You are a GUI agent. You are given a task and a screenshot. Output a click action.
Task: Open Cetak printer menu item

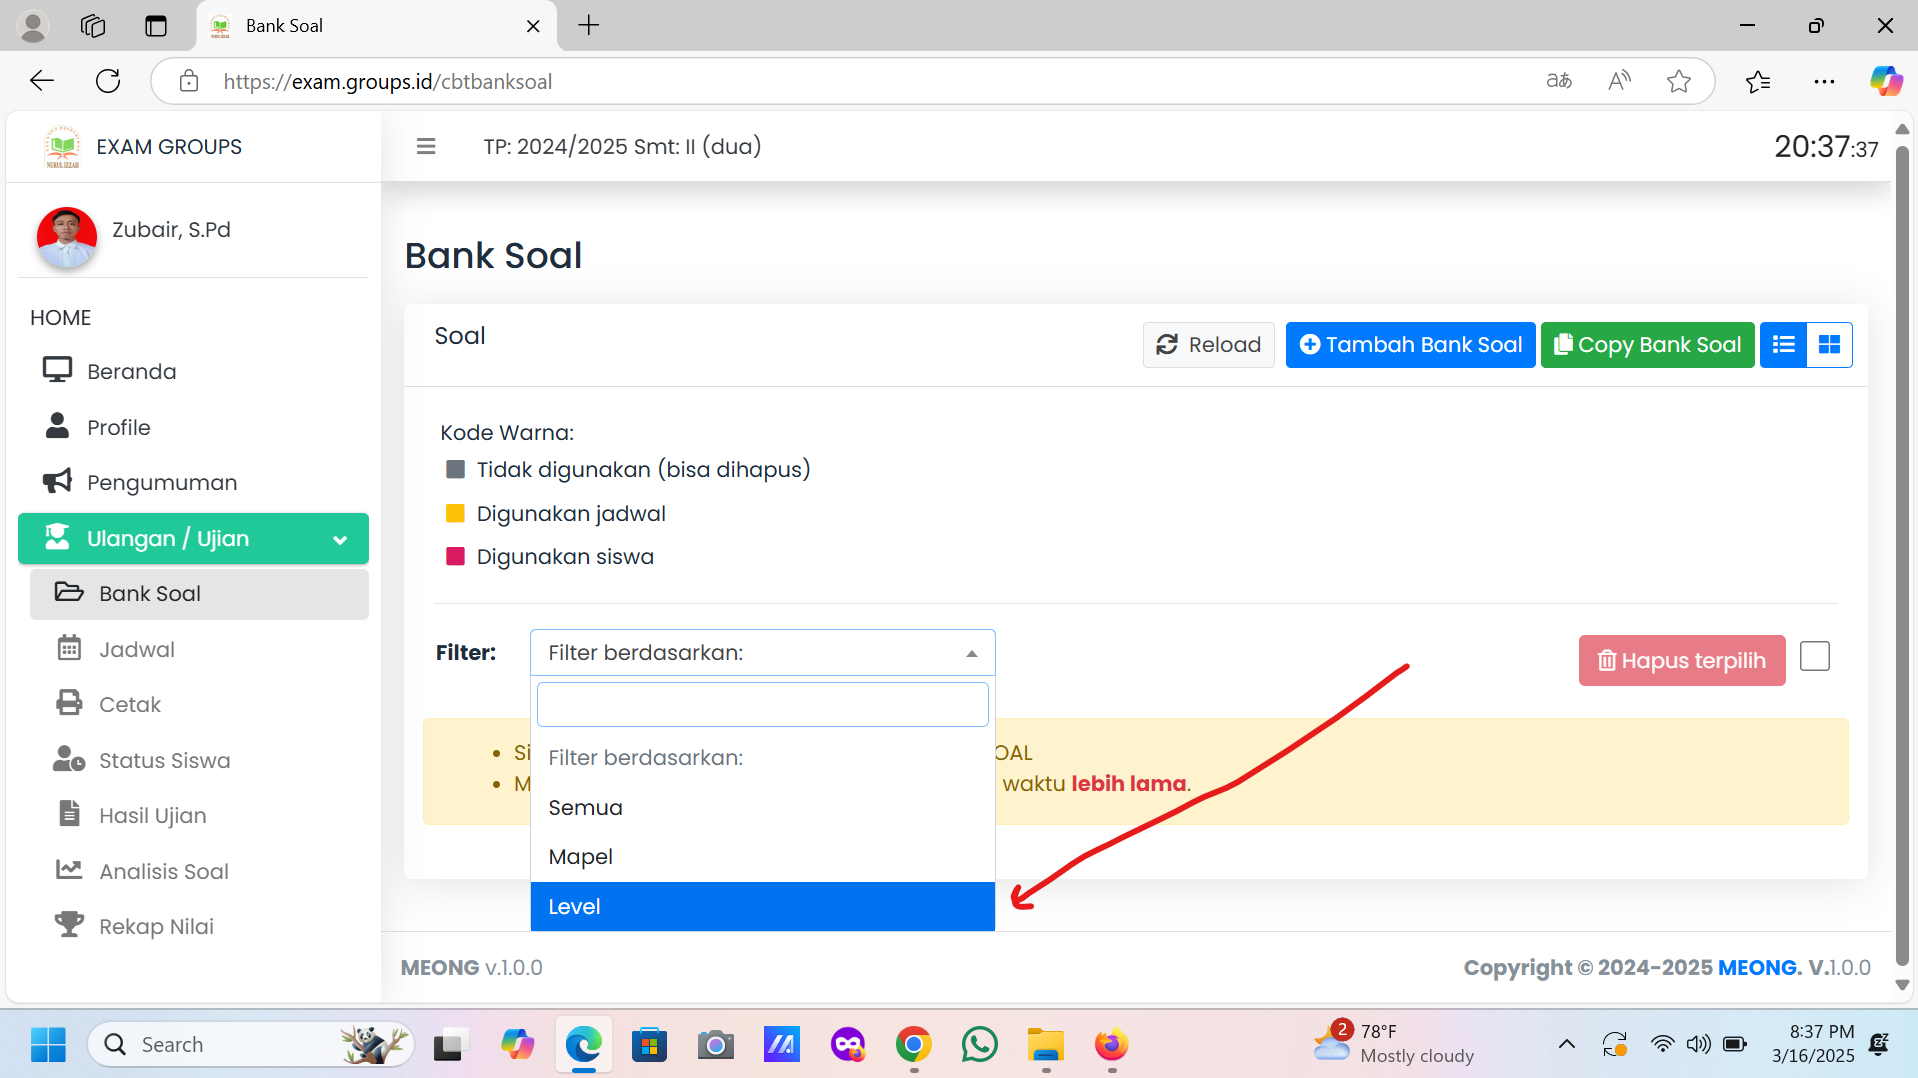pyautogui.click(x=130, y=704)
